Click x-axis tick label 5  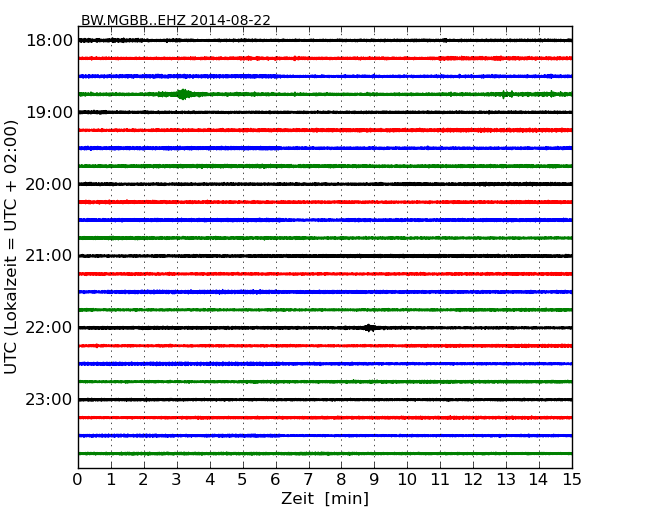pos(243,480)
